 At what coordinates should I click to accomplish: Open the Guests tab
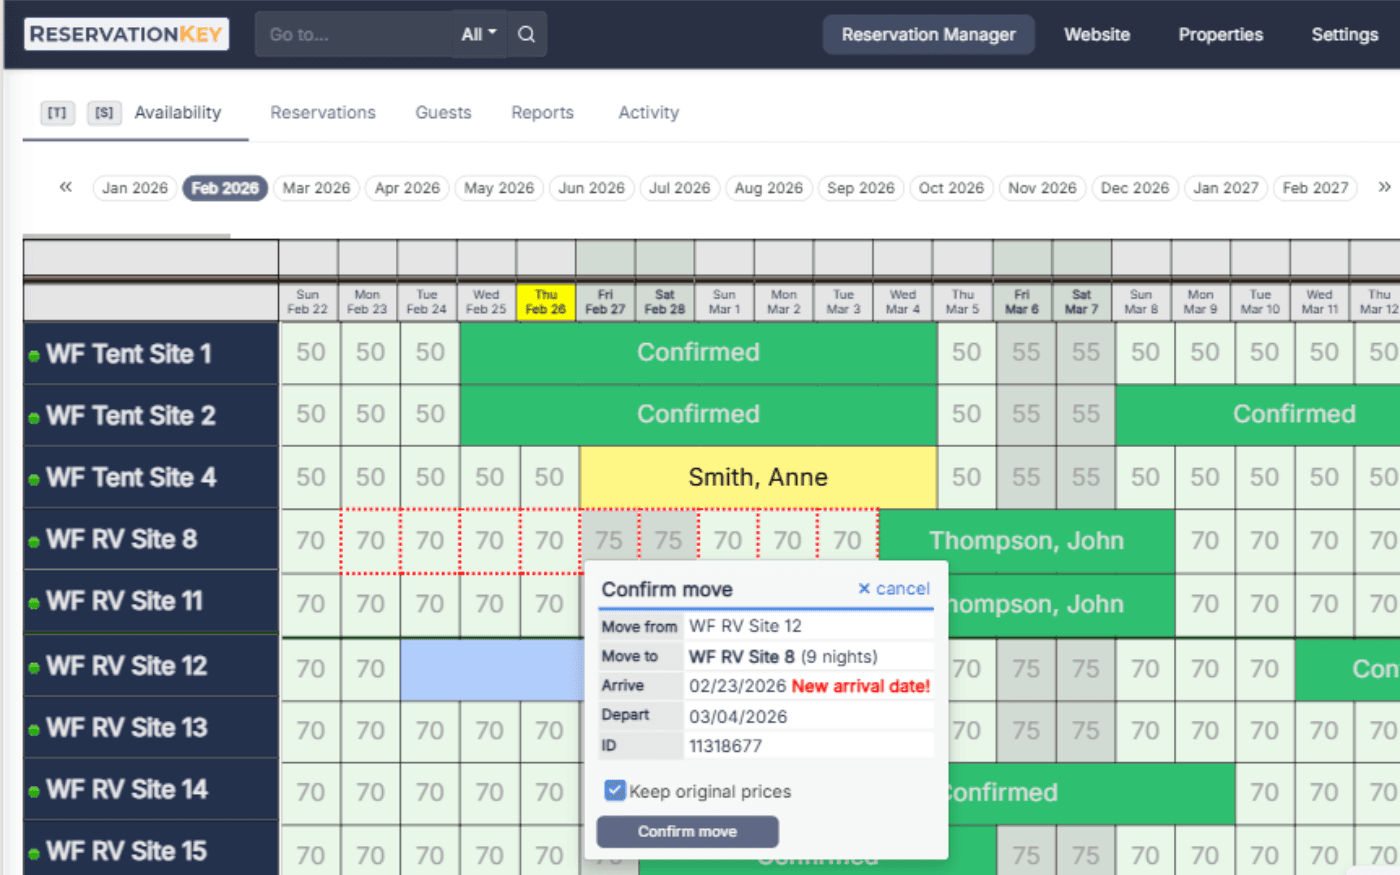(443, 112)
